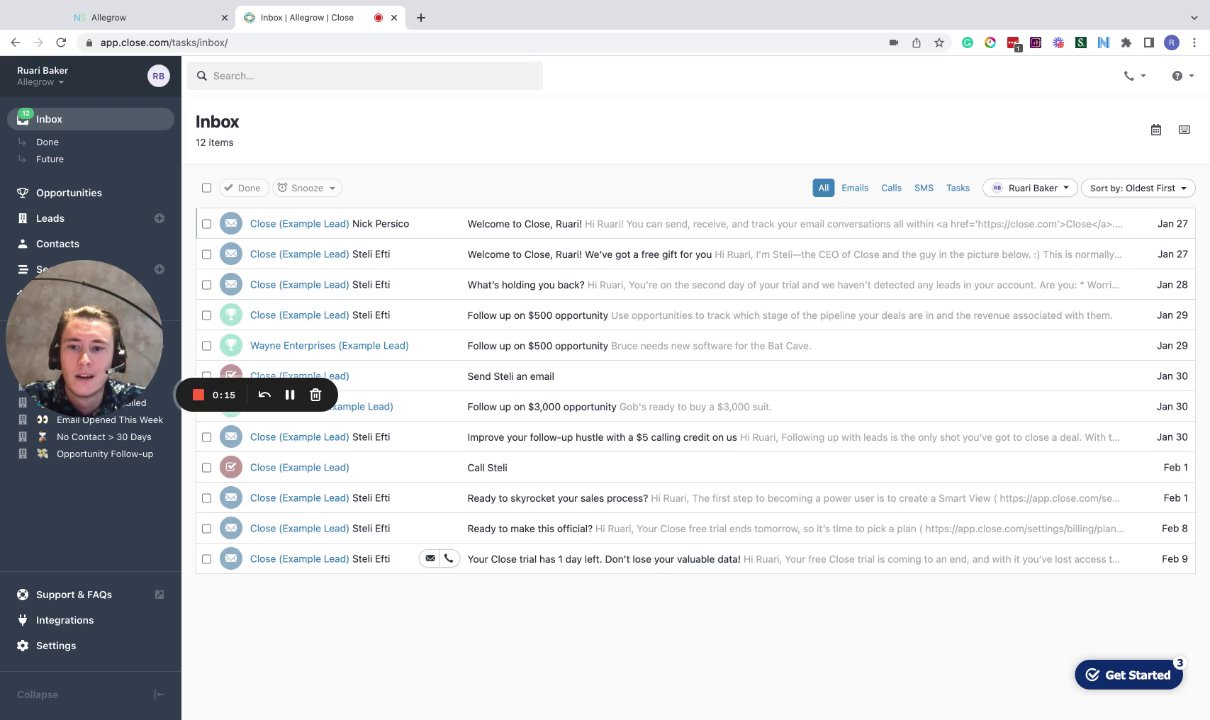Image resolution: width=1210 pixels, height=720 pixels.
Task: Check the Call Steli task row
Action: click(207, 468)
